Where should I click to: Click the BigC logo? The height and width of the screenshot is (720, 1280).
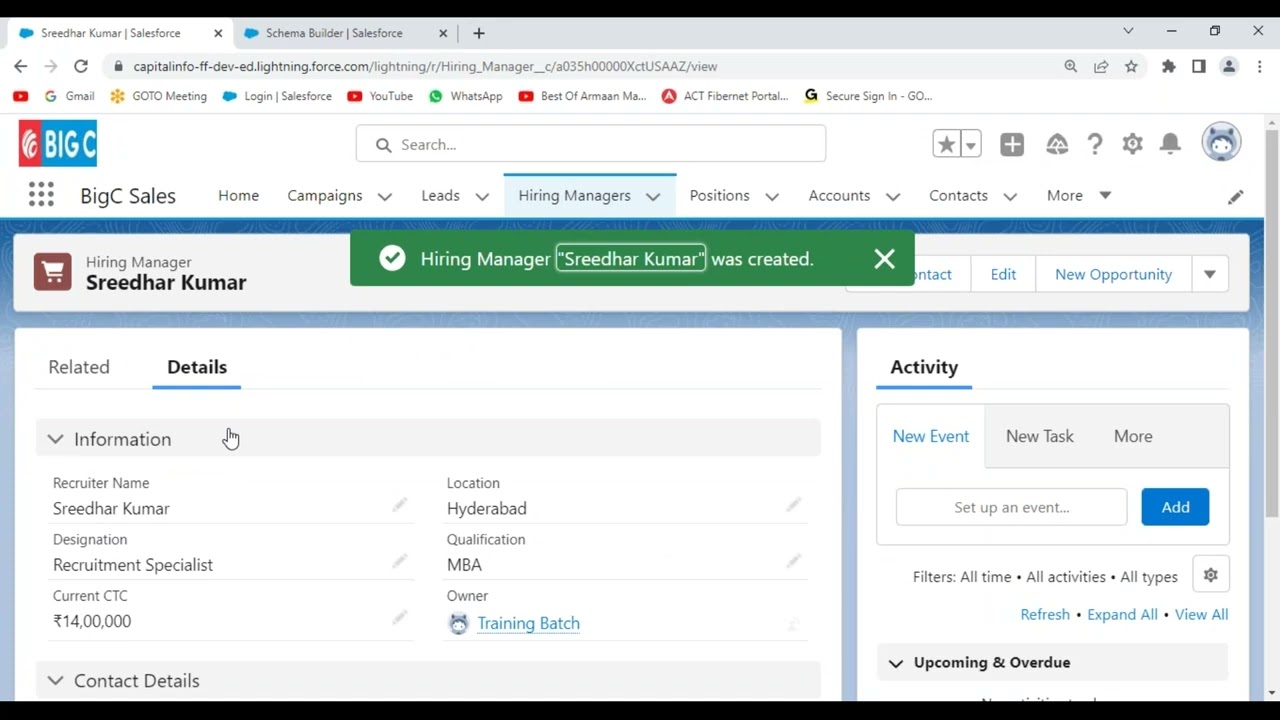click(x=58, y=144)
